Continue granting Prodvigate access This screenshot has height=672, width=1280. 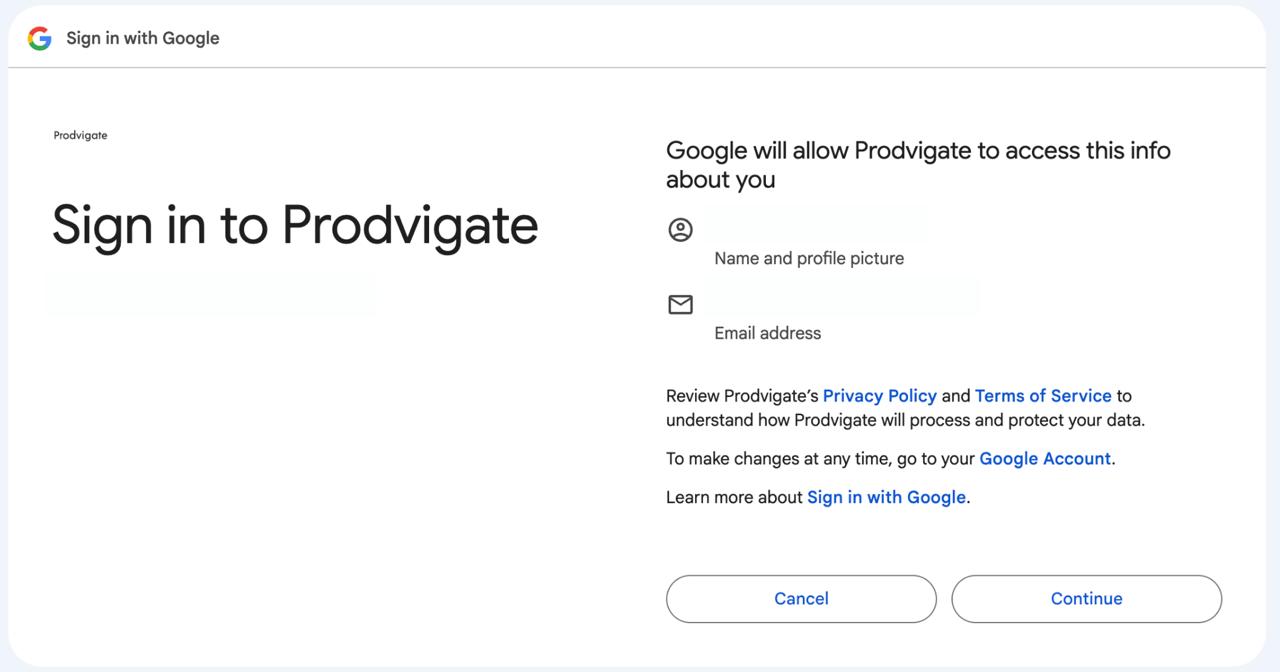1086,598
